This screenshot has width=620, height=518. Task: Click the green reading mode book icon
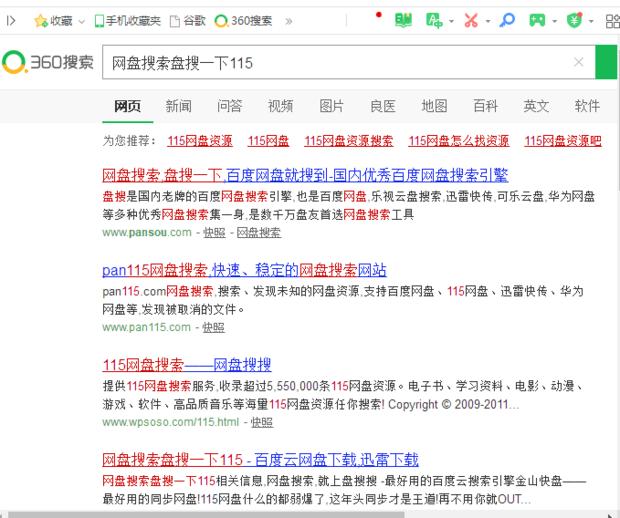pyautogui.click(x=403, y=20)
